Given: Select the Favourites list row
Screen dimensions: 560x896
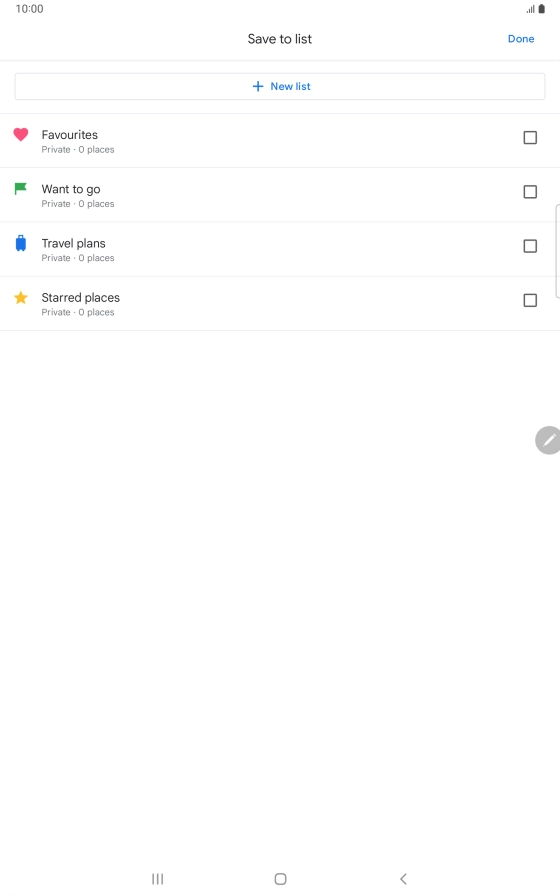Looking at the screenshot, I should click(x=280, y=141).
